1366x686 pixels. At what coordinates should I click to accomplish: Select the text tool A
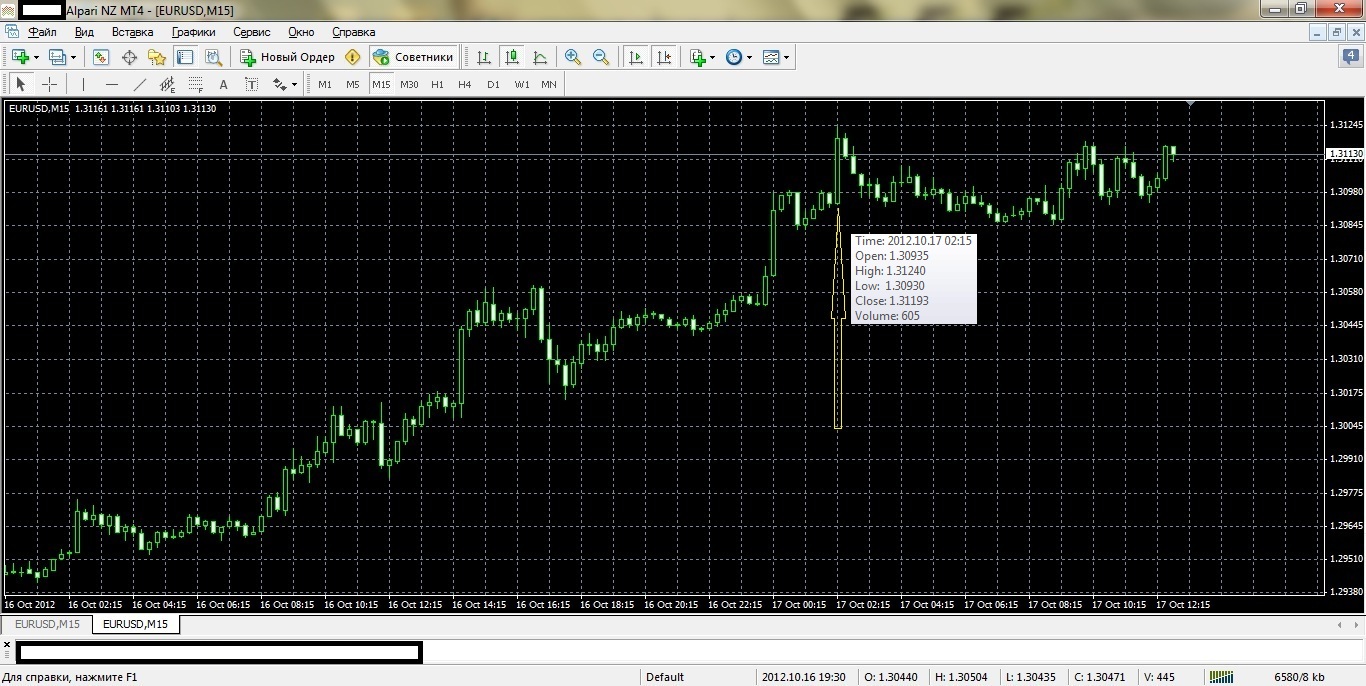click(x=223, y=84)
